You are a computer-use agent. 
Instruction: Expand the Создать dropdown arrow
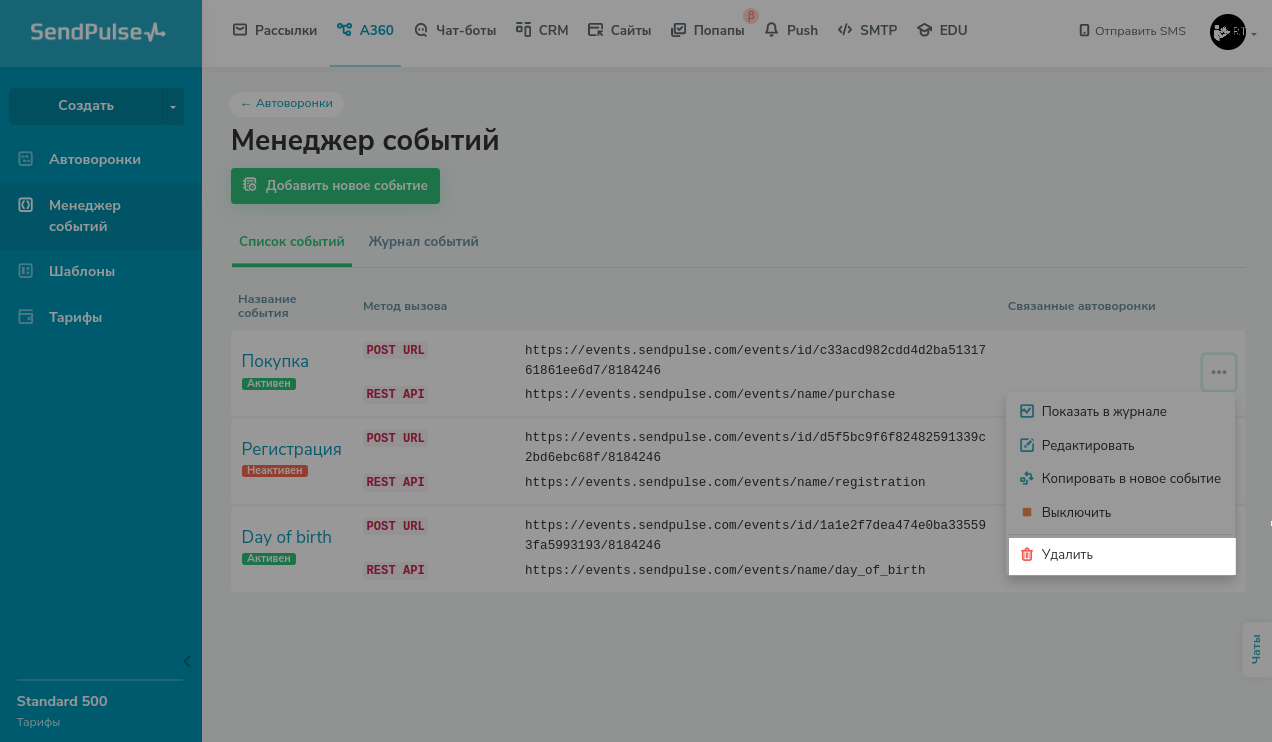coord(172,106)
